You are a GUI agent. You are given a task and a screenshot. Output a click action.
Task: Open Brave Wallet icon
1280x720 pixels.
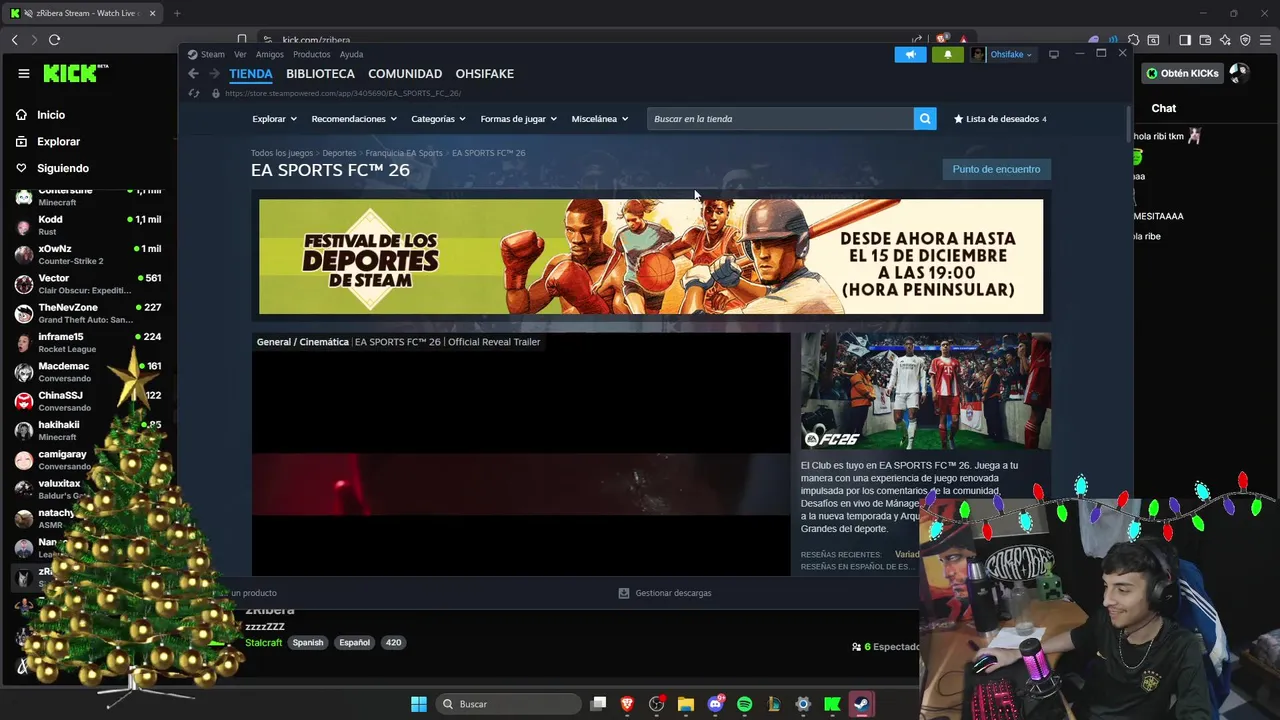tap(1205, 40)
